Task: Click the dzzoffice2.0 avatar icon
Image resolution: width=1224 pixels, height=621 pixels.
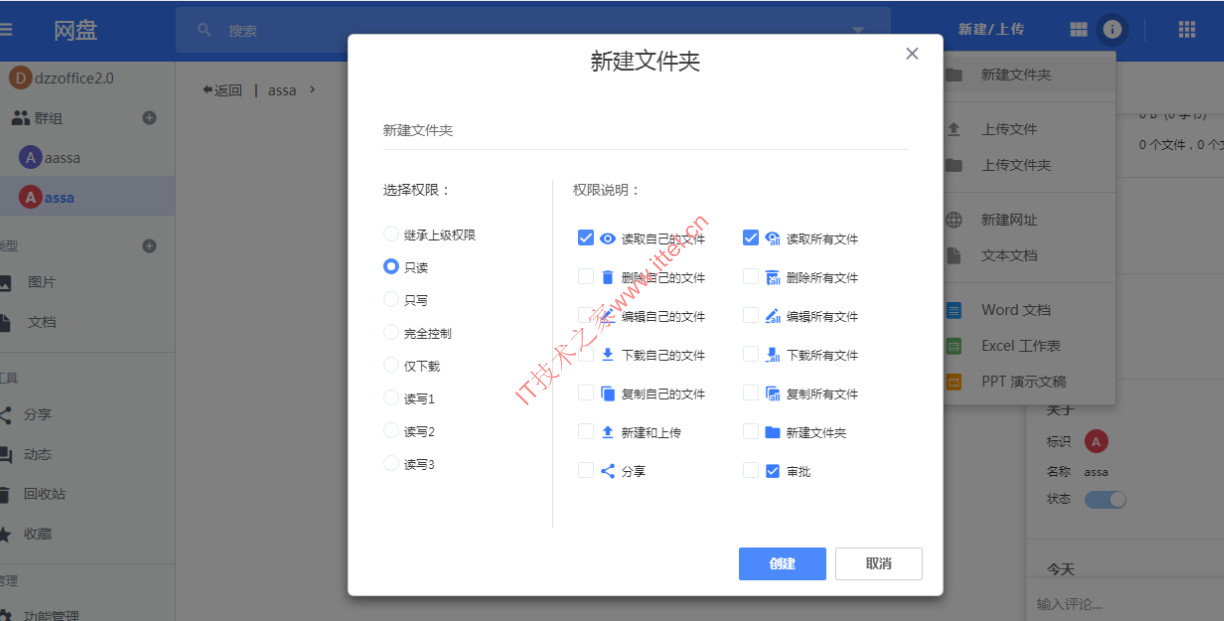Action: tap(20, 78)
